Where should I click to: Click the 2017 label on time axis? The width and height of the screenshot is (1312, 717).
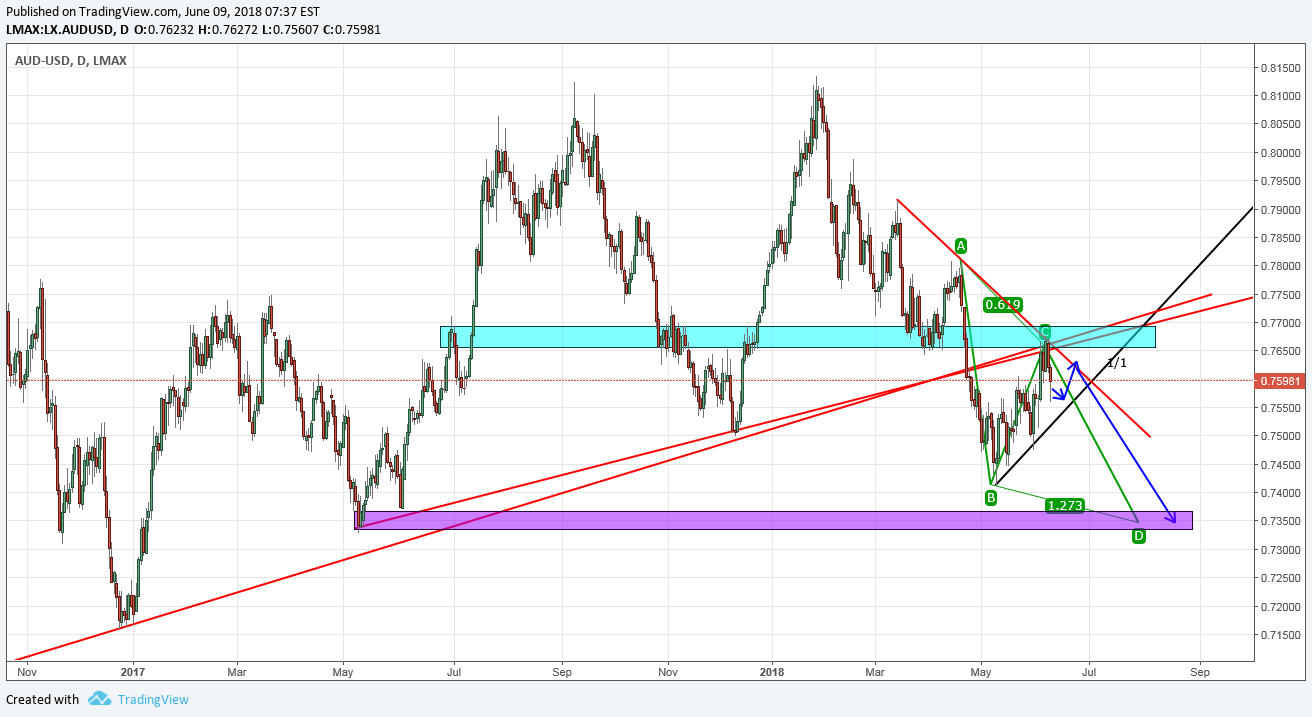tap(132, 672)
